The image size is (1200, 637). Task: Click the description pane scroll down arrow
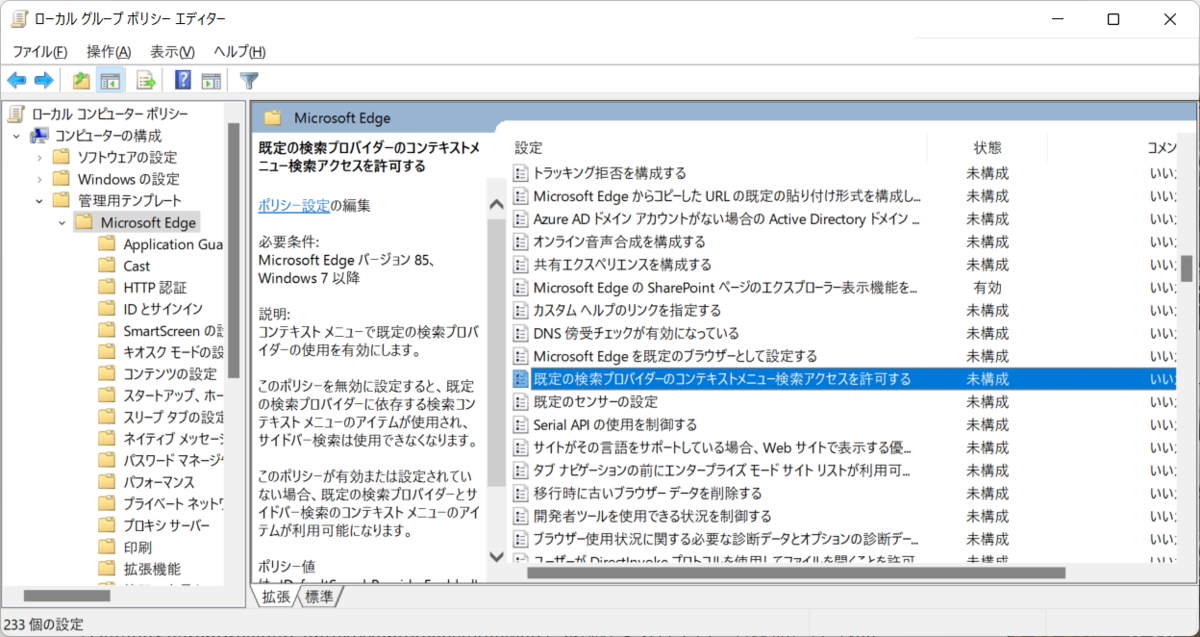[496, 556]
